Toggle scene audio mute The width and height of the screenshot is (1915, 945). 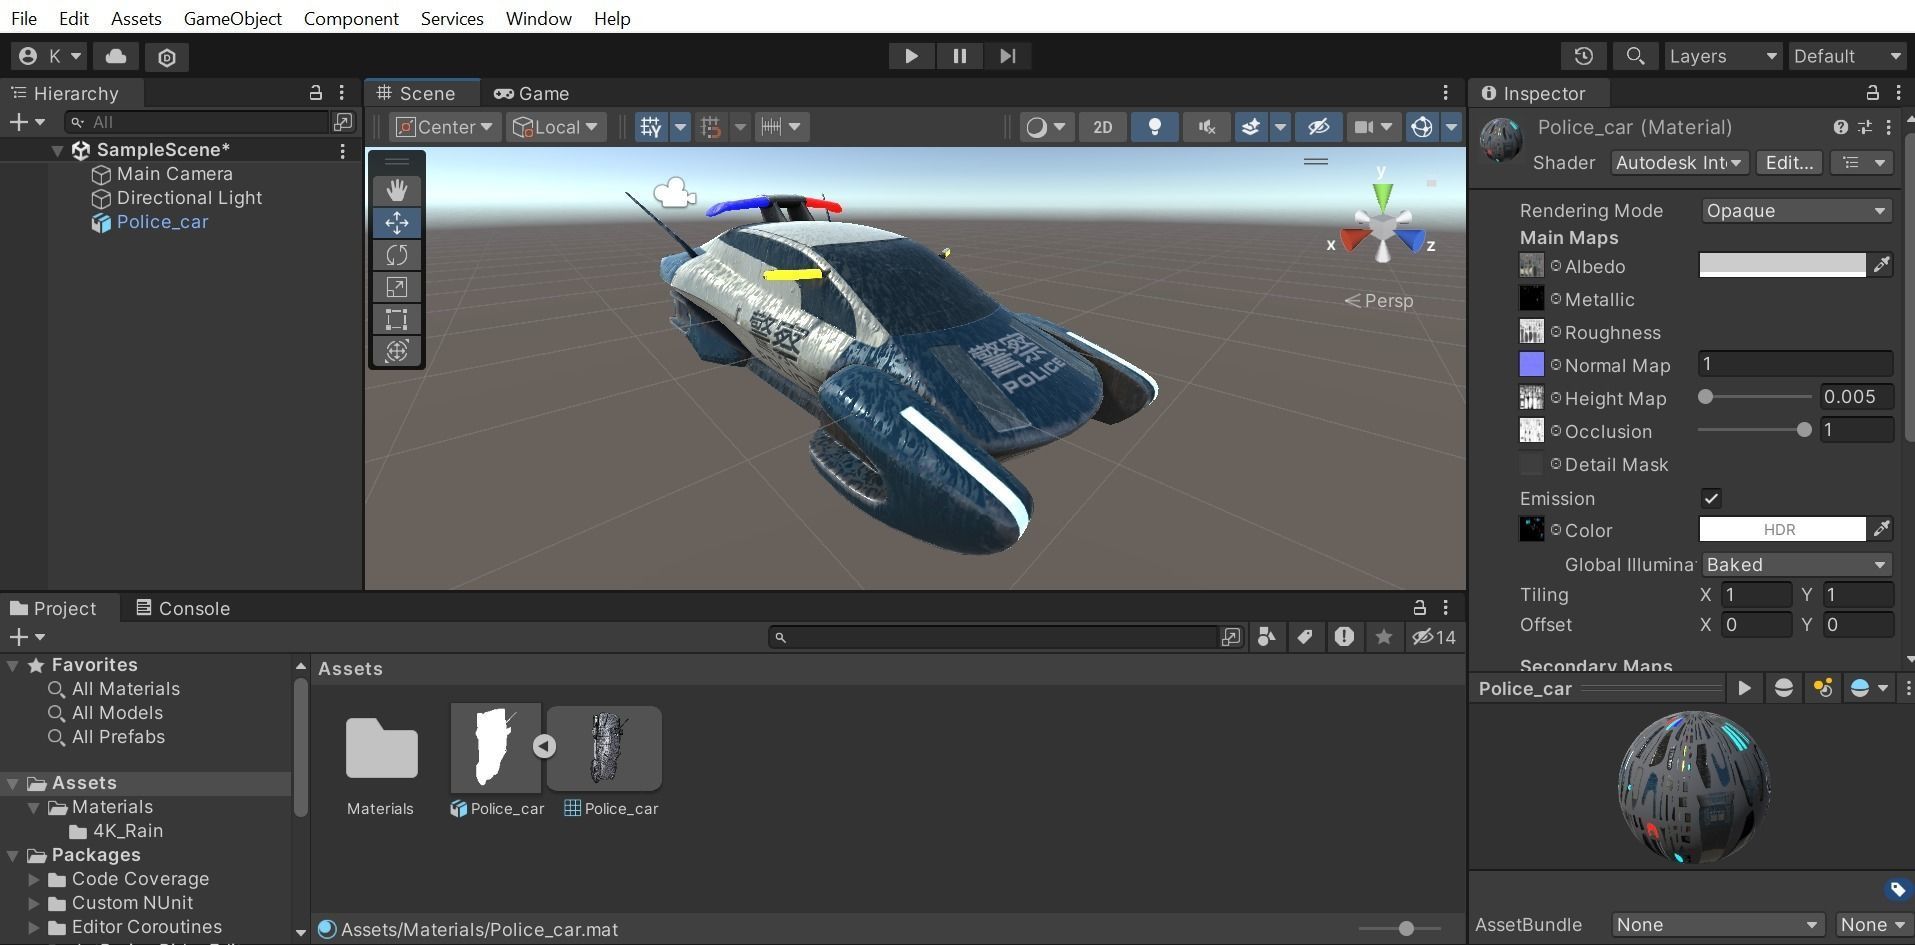pyautogui.click(x=1206, y=127)
